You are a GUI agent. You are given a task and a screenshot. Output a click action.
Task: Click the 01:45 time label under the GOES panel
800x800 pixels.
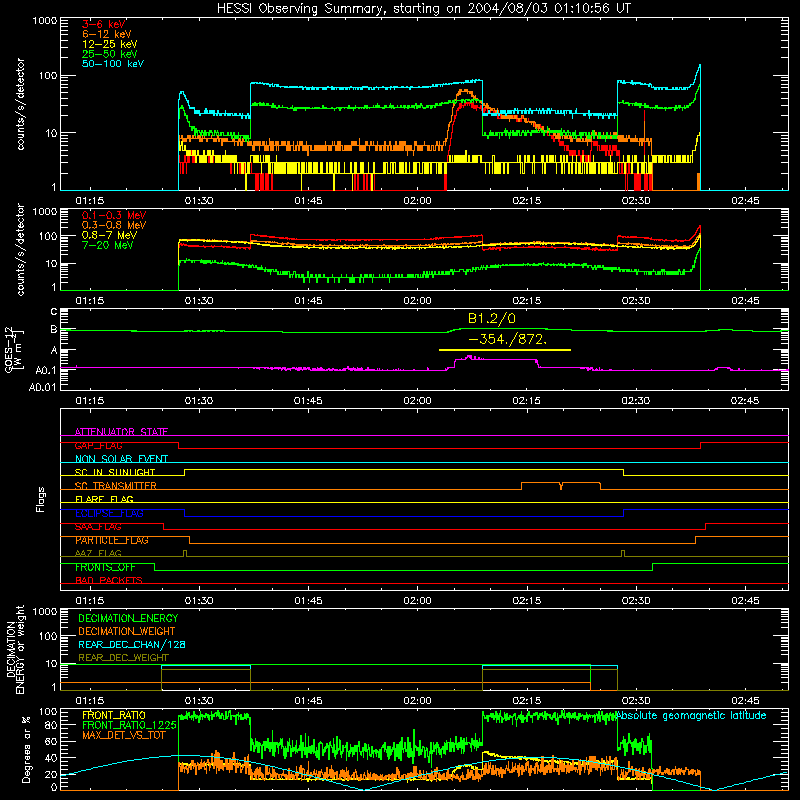(x=308, y=401)
